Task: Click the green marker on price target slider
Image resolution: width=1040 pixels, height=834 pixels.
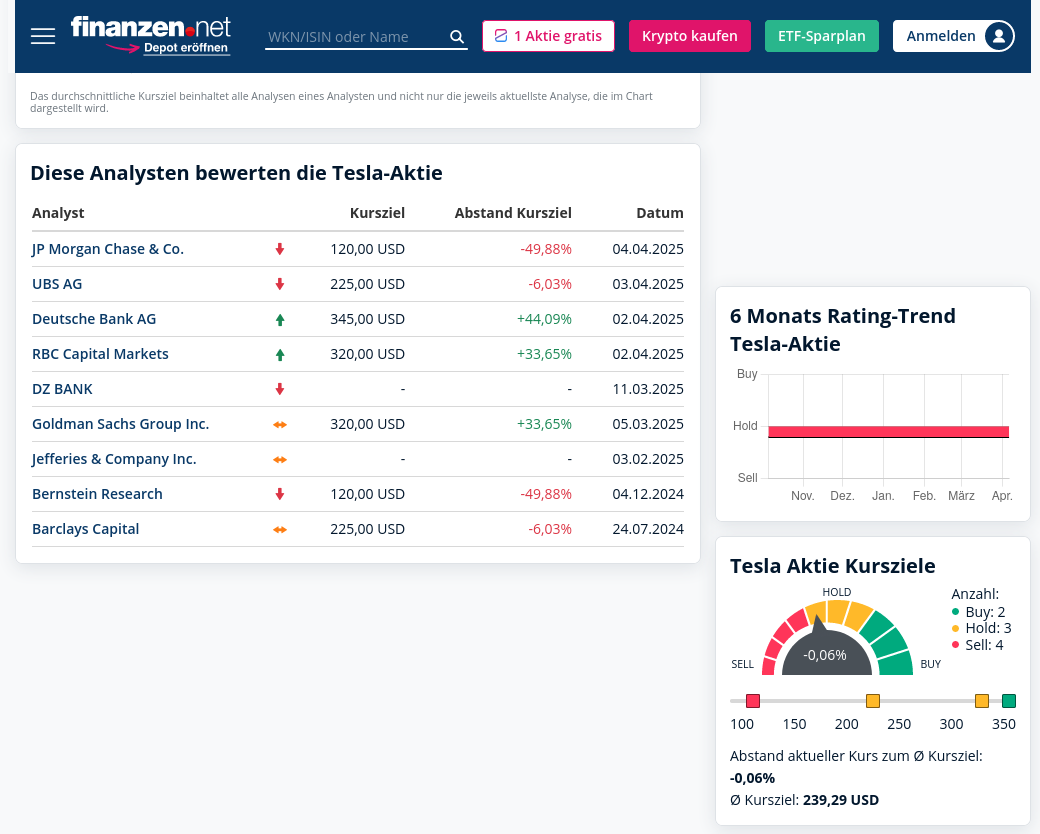Action: 1009,701
